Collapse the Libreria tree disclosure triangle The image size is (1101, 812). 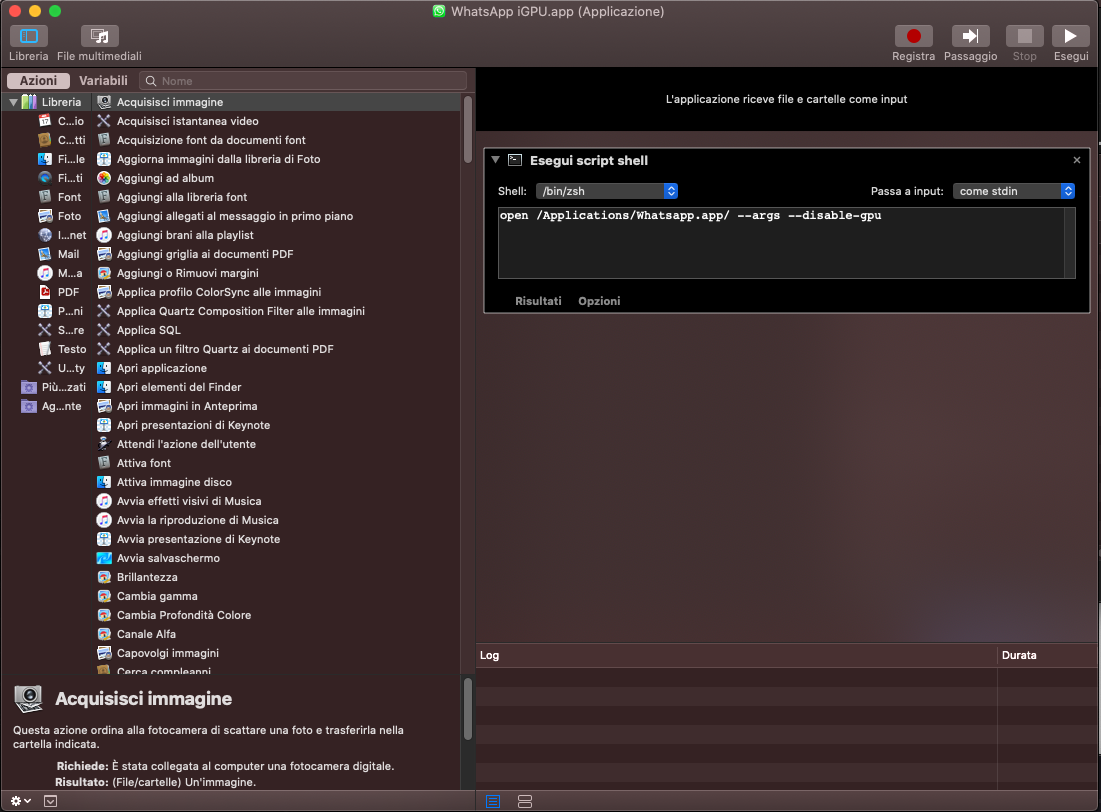click(13, 102)
